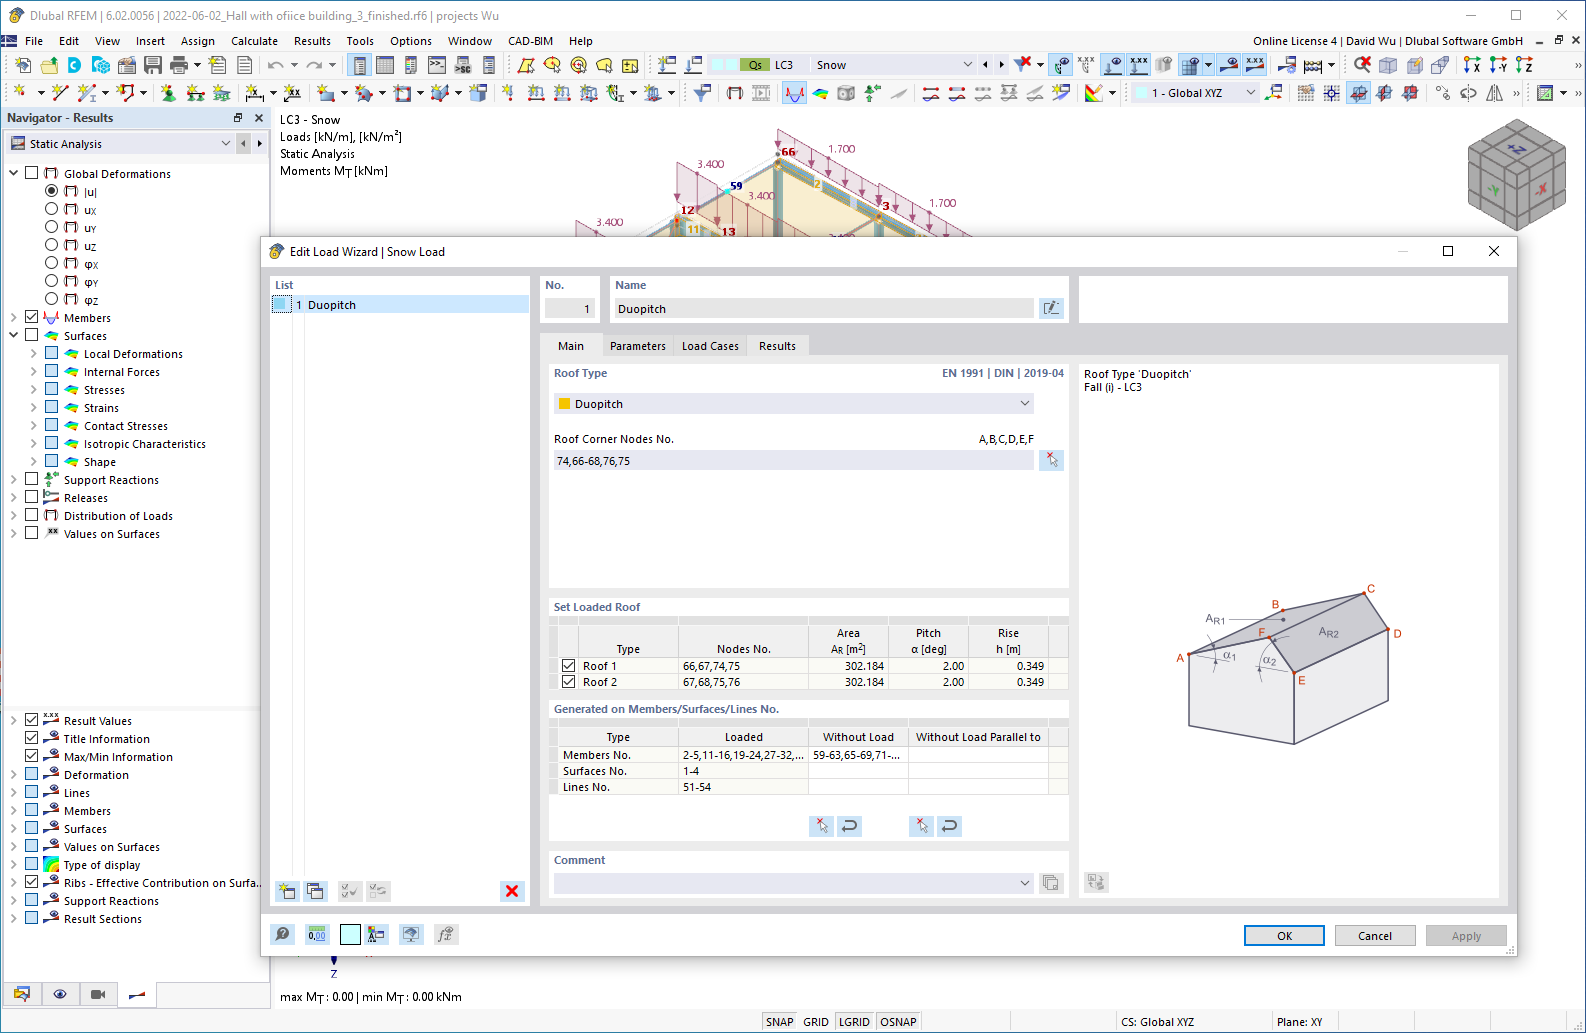Image resolution: width=1586 pixels, height=1033 pixels.
Task: Open the Comment dropdown arrow
Action: [x=1024, y=883]
